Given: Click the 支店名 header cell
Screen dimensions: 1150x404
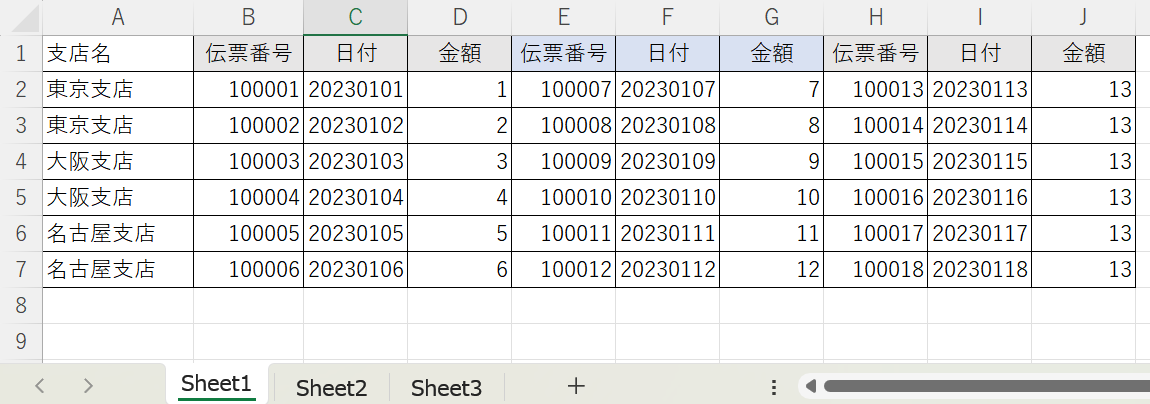Looking at the screenshot, I should [x=118, y=54].
